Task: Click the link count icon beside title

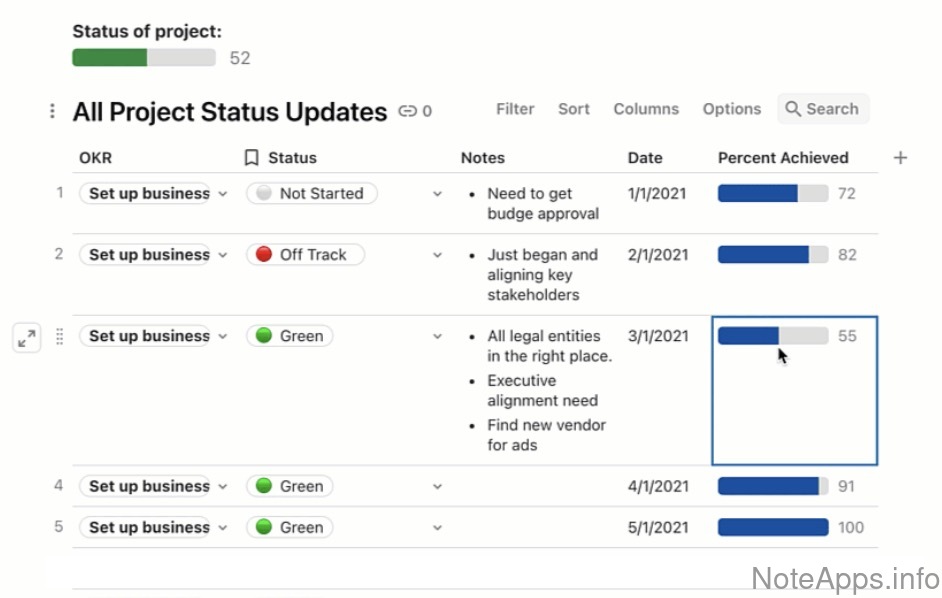Action: [x=408, y=112]
